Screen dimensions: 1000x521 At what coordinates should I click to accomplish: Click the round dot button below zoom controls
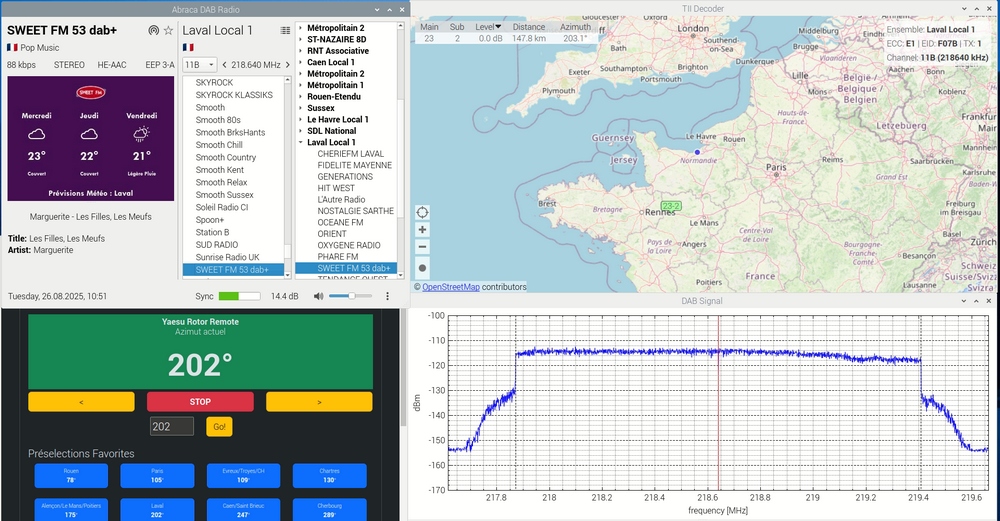pos(422,268)
